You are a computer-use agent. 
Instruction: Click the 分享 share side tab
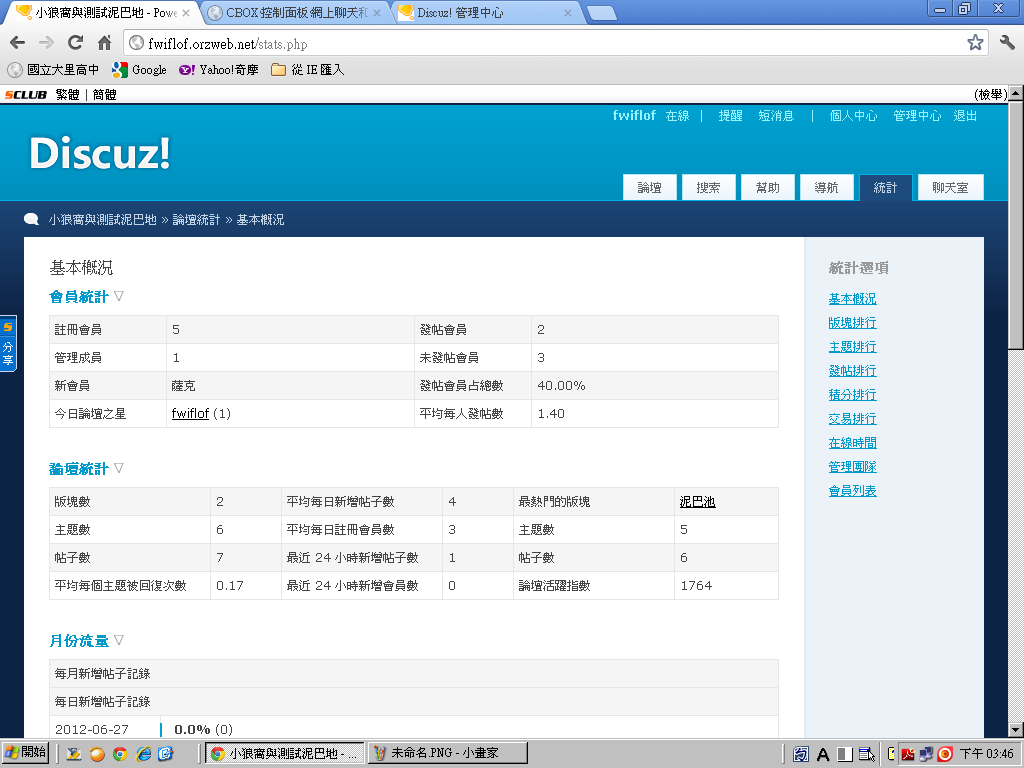tap(8, 344)
